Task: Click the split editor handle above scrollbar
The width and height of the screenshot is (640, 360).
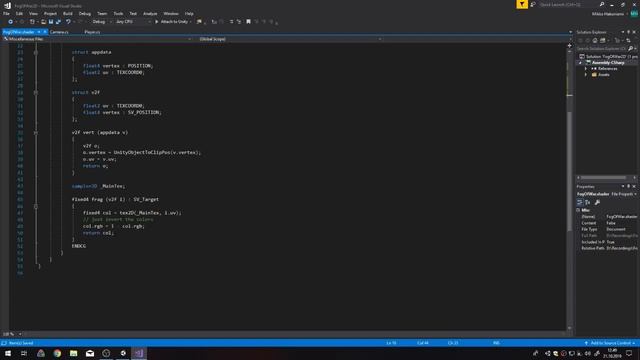Action: (570, 46)
